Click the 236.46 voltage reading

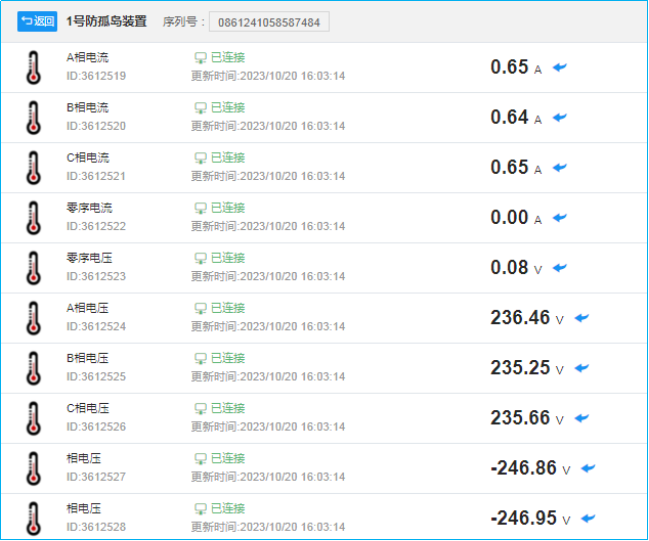pyautogui.click(x=520, y=318)
